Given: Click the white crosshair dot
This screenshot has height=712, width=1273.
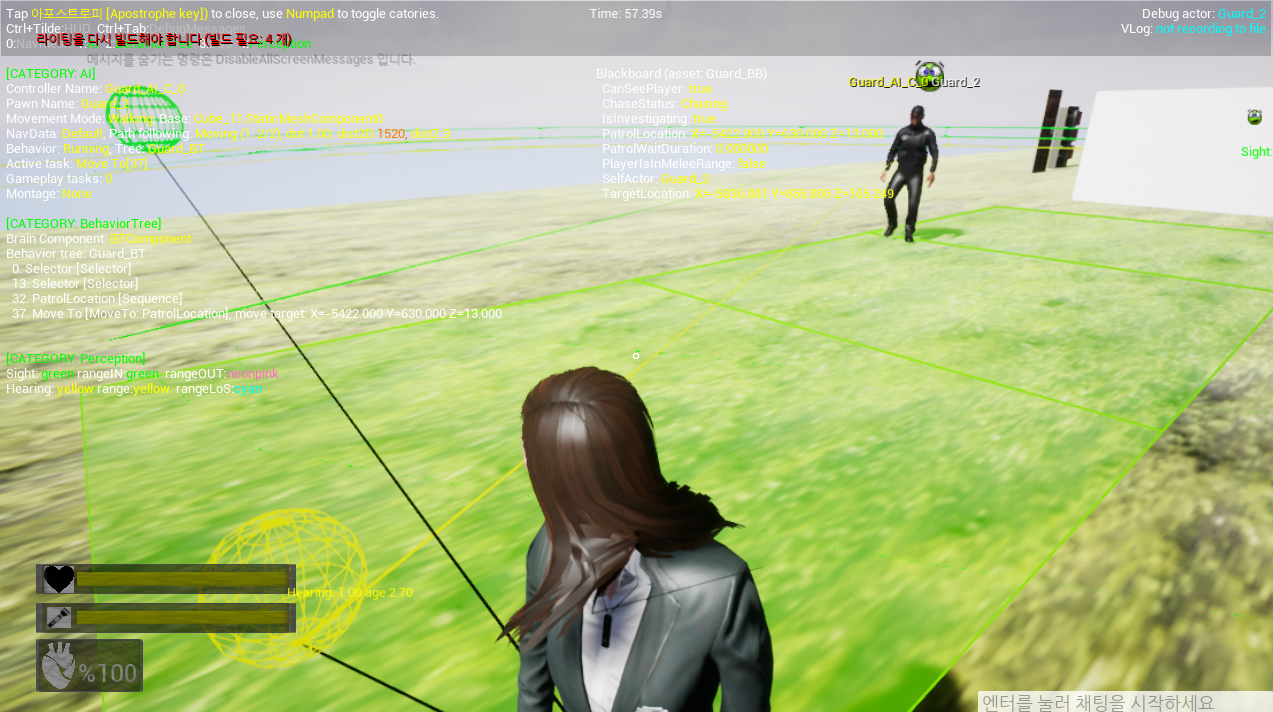Looking at the screenshot, I should (x=636, y=356).
